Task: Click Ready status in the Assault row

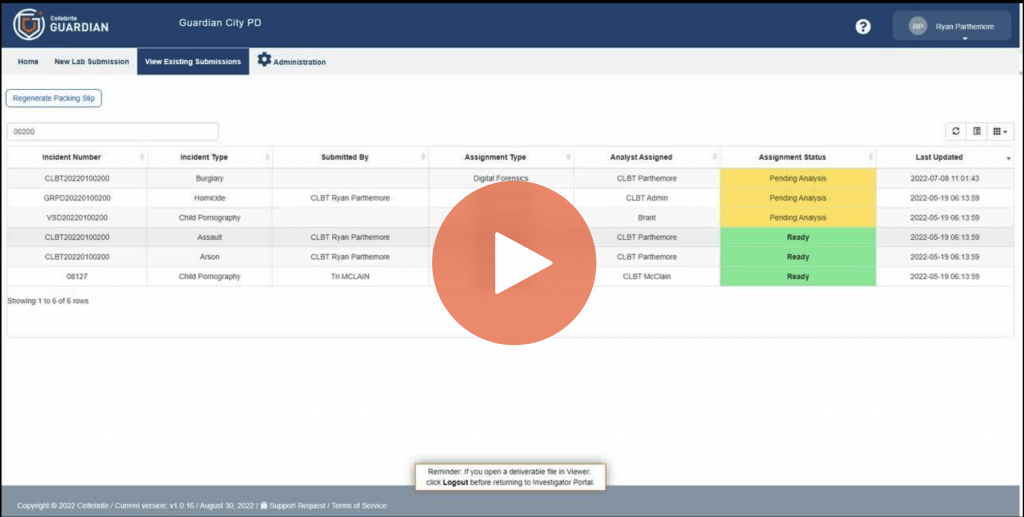Action: [797, 237]
